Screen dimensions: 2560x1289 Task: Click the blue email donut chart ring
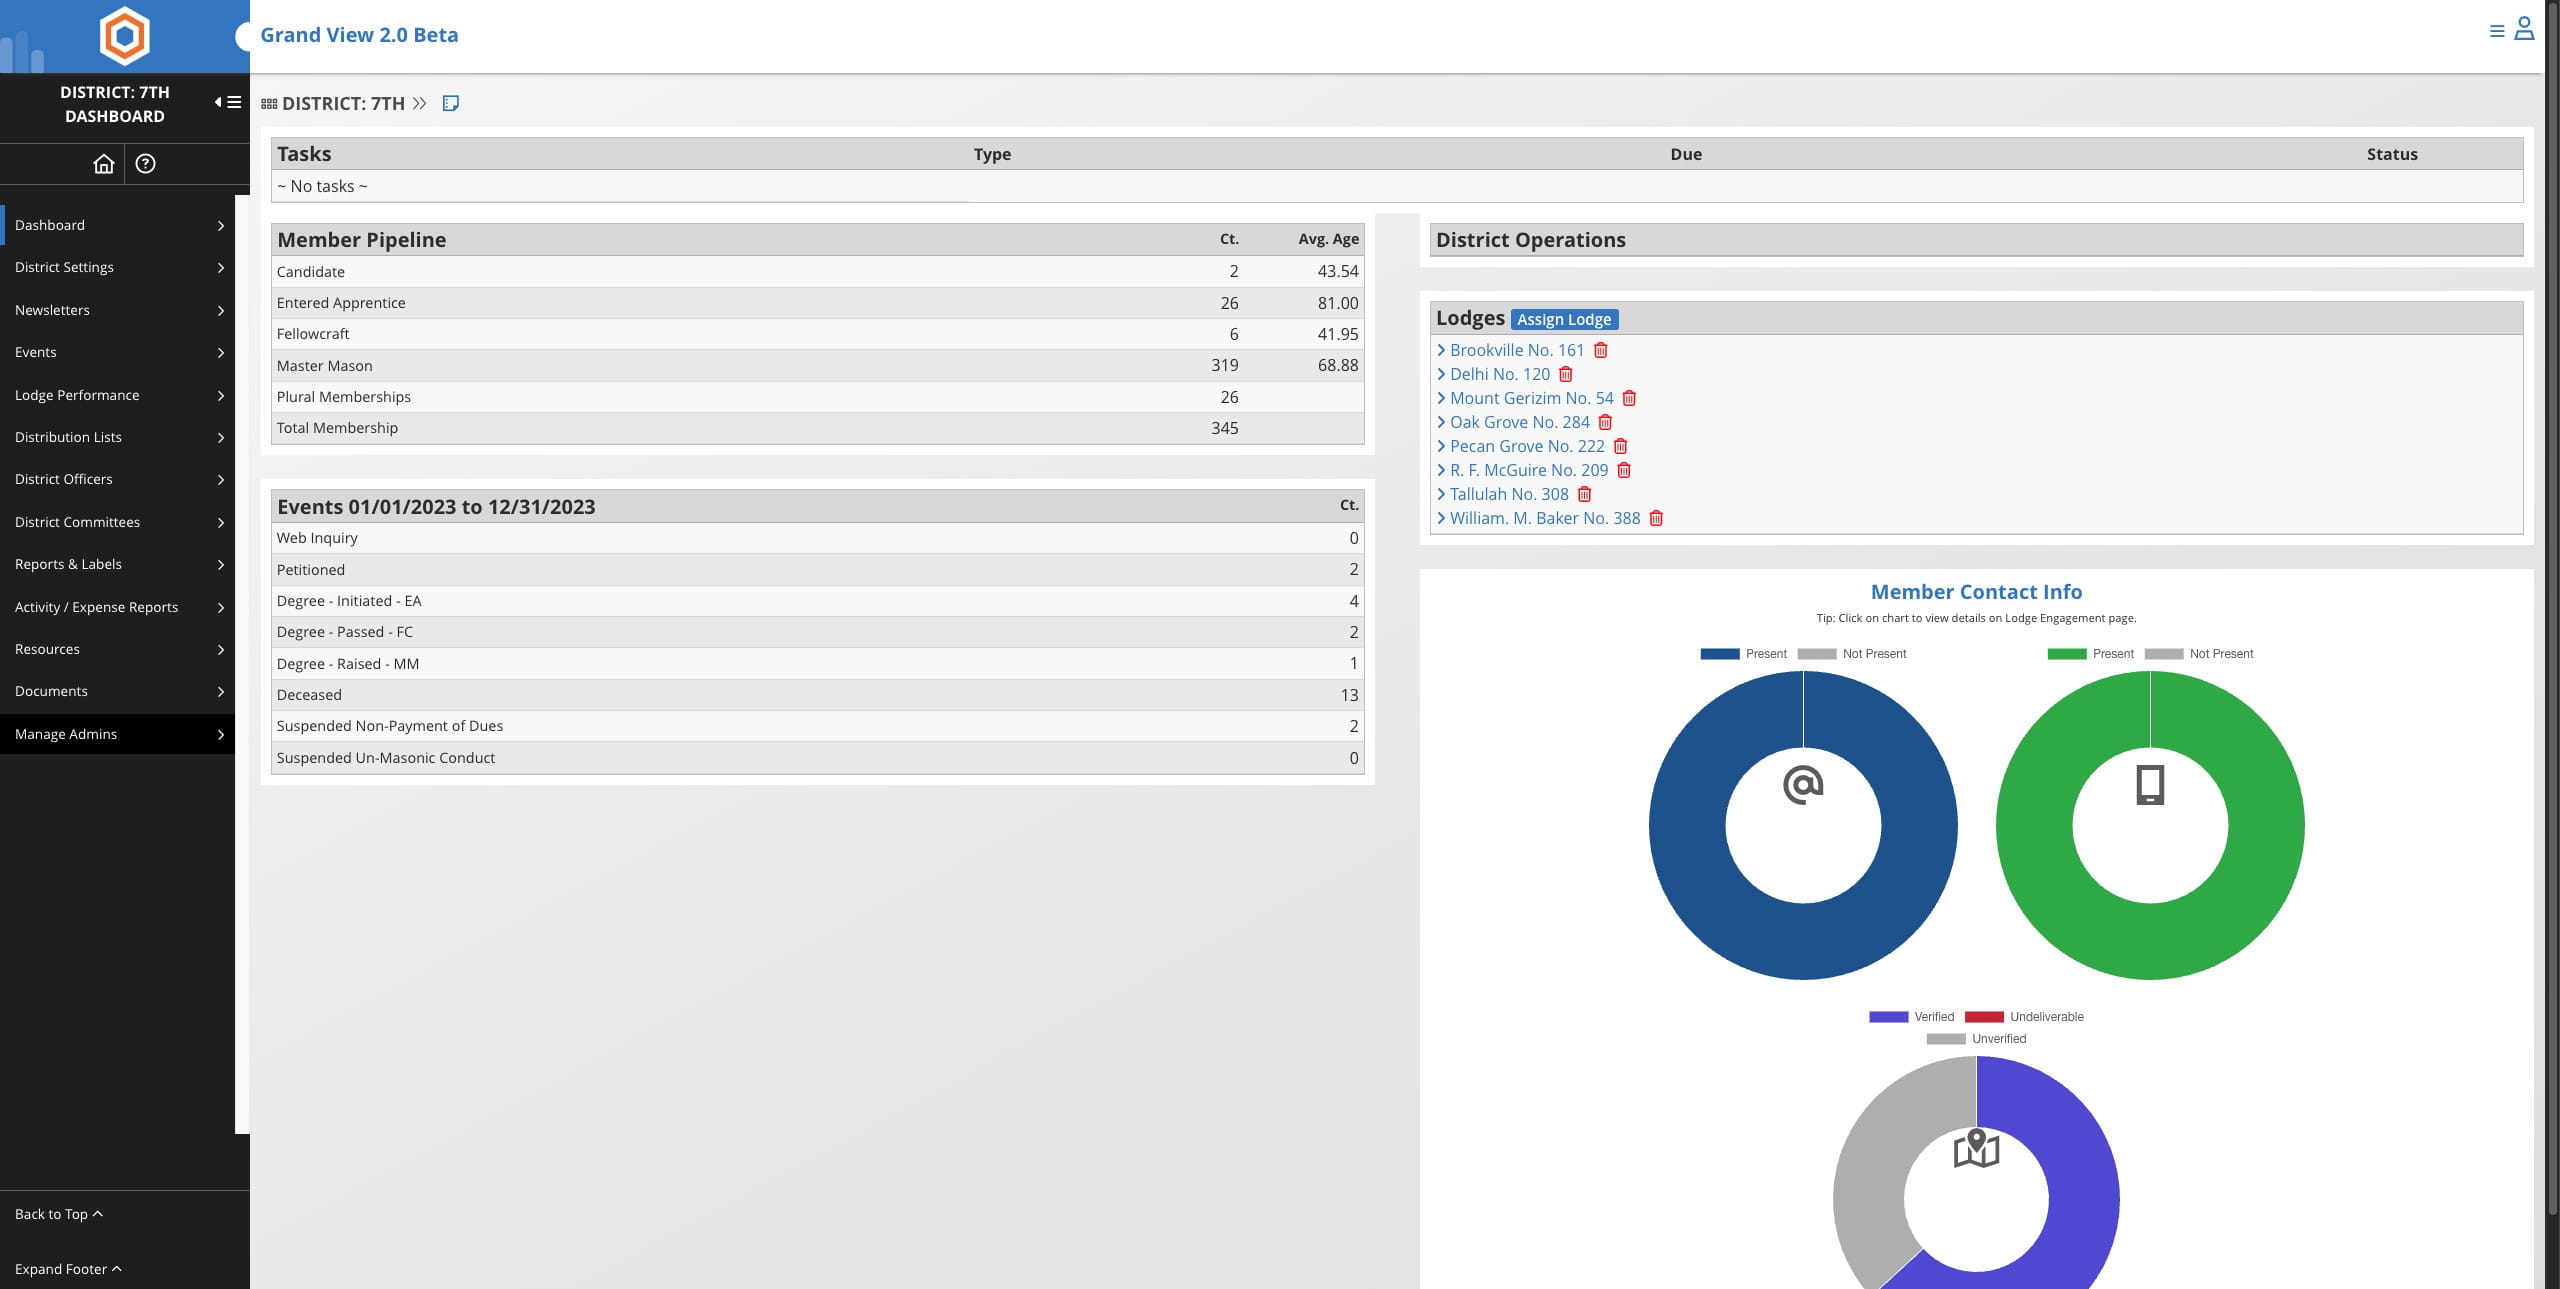tap(1687, 825)
